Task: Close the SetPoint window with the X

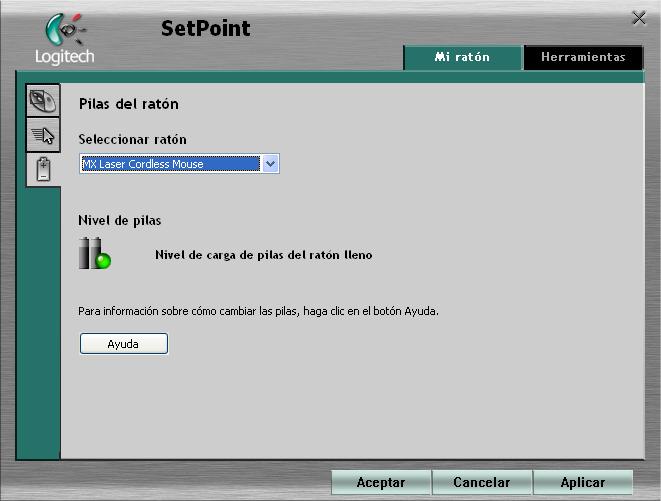Action: (x=639, y=18)
